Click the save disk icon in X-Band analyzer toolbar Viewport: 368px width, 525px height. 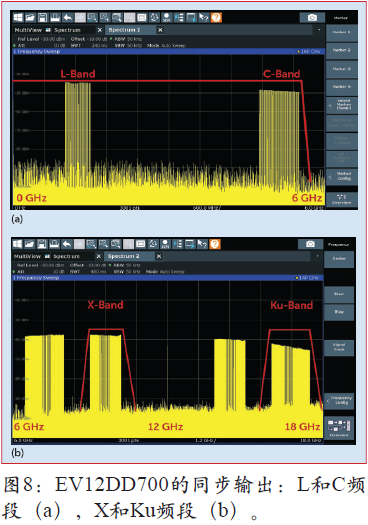point(42,244)
